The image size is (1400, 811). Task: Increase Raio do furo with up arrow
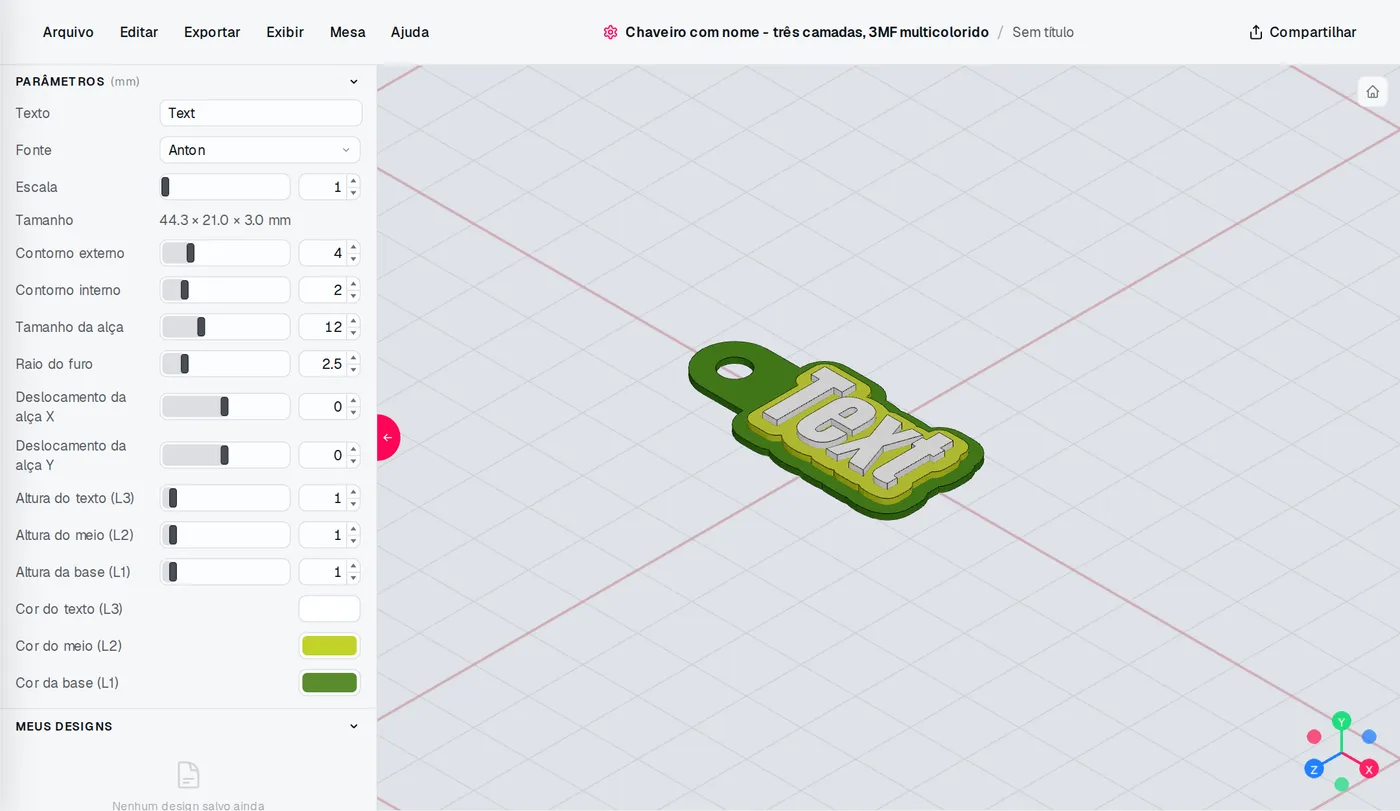(x=353, y=358)
